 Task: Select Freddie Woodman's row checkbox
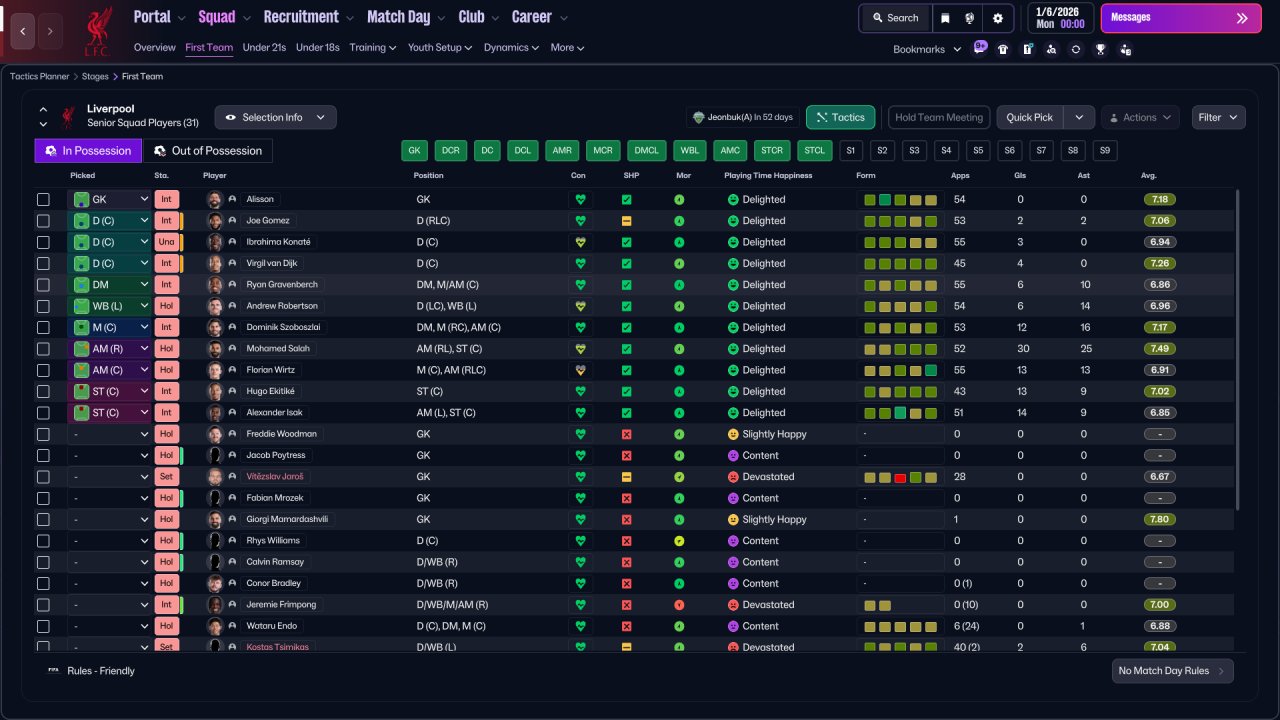point(43,434)
